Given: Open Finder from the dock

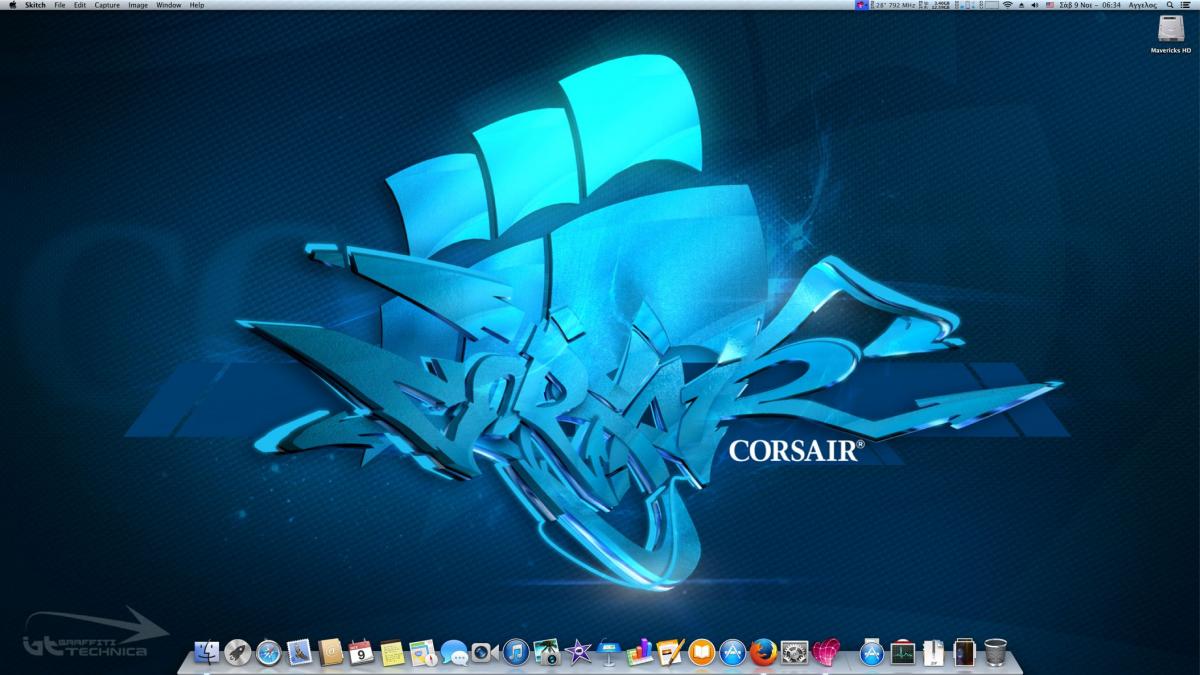Looking at the screenshot, I should tap(206, 653).
